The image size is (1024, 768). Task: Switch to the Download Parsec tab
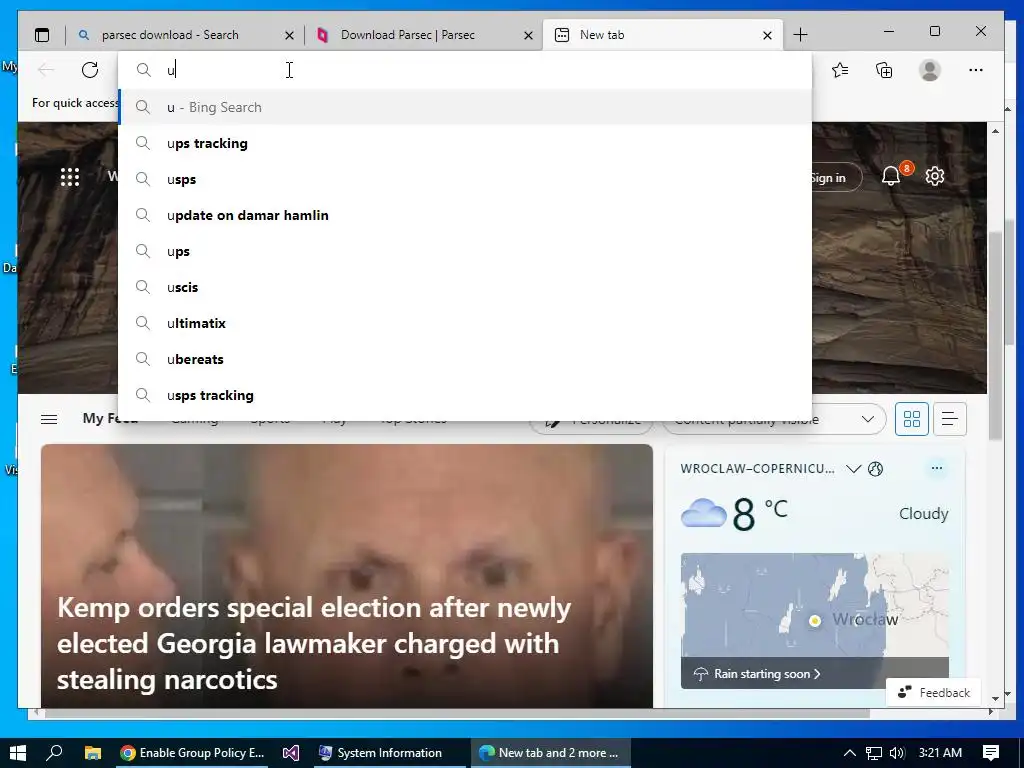coord(423,35)
